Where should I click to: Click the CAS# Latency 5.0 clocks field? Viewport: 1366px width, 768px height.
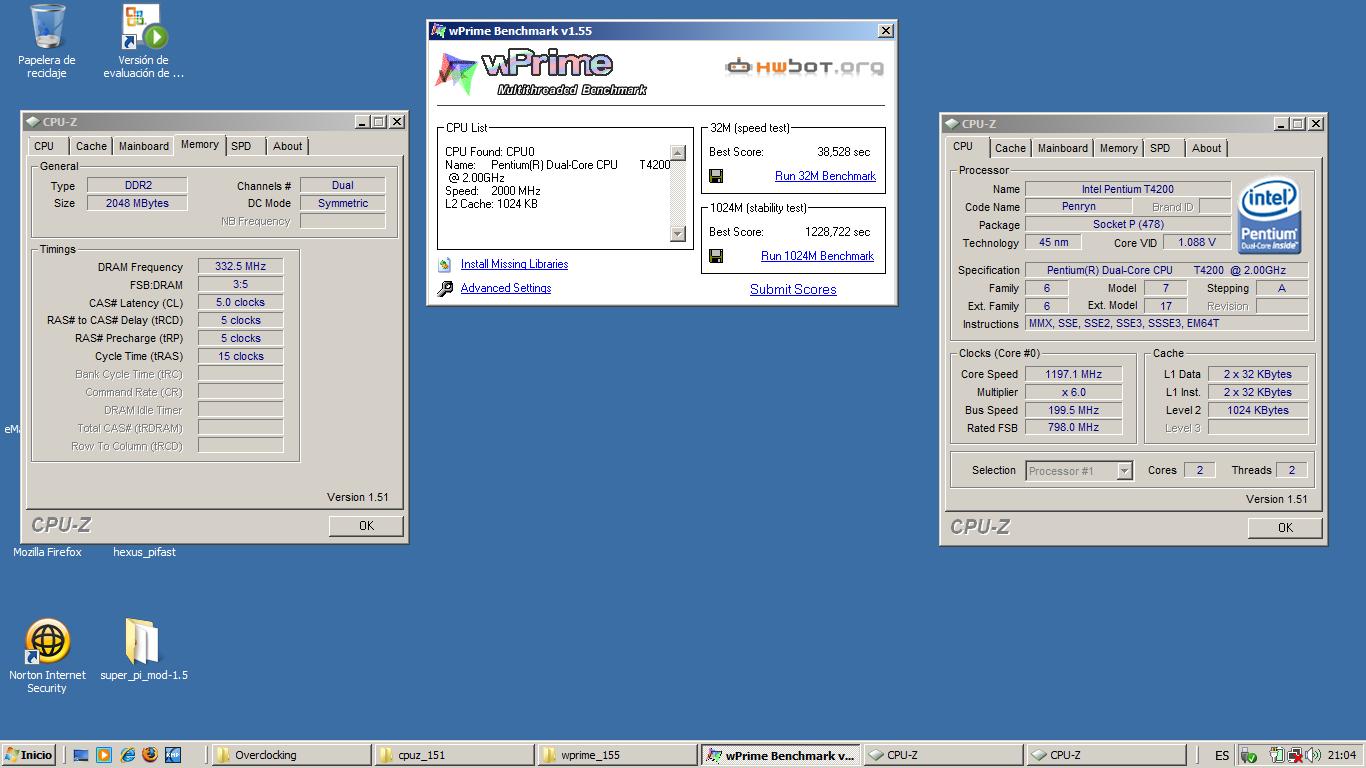coord(240,303)
